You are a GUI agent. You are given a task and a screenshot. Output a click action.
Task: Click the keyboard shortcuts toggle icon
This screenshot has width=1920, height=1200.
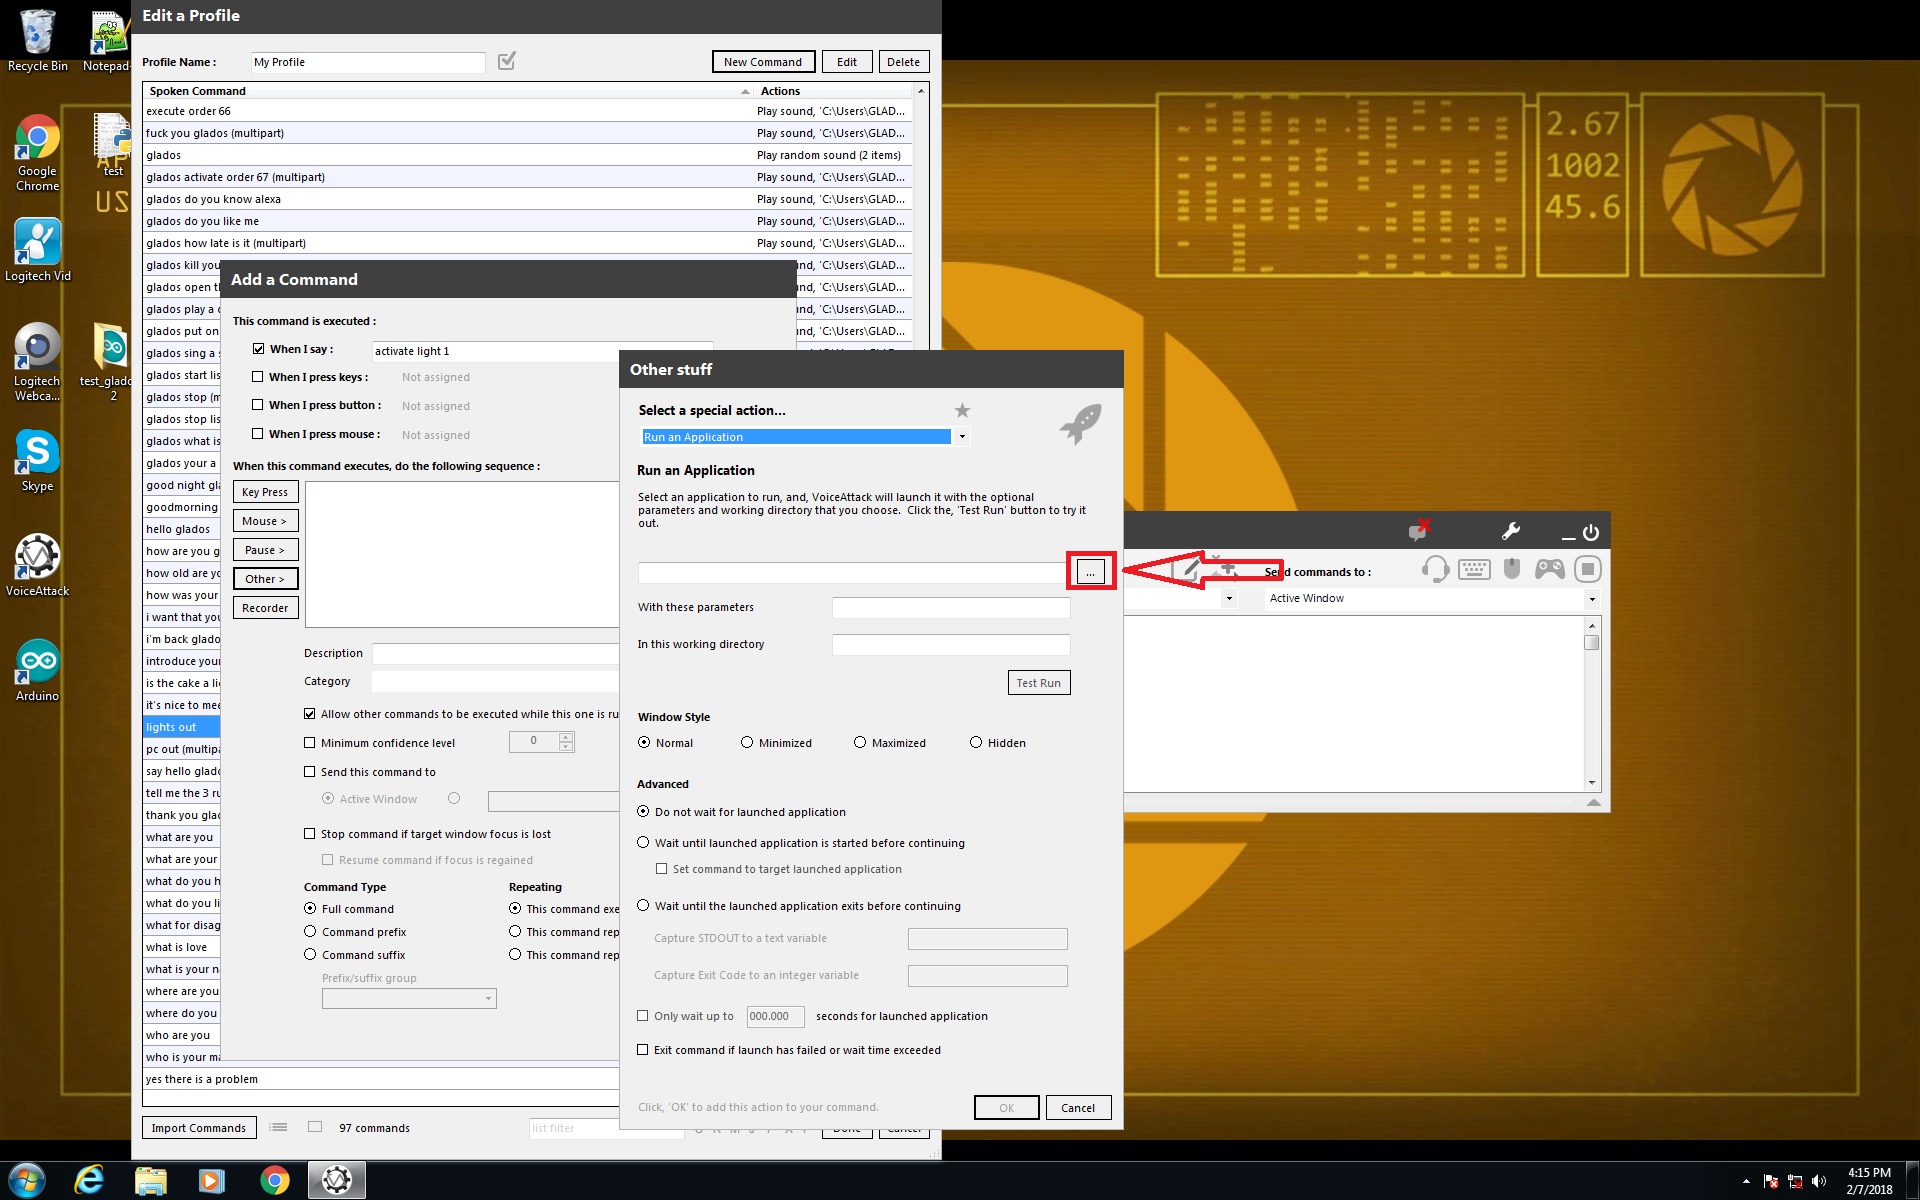click(1474, 570)
